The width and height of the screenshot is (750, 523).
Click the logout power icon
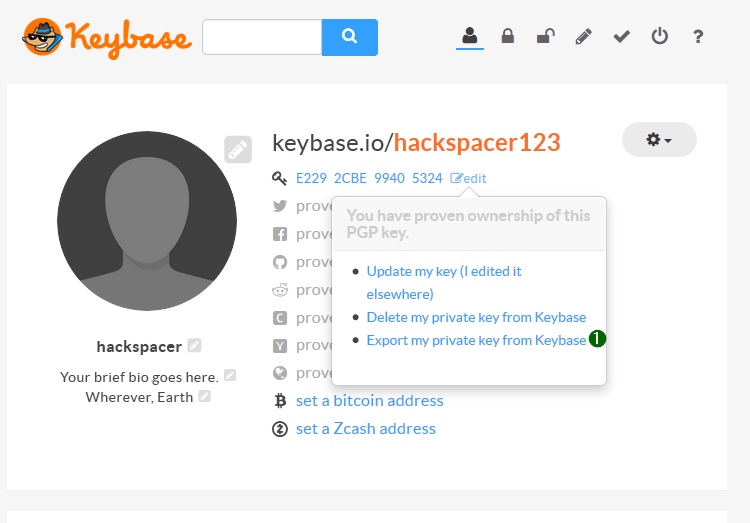coord(660,36)
